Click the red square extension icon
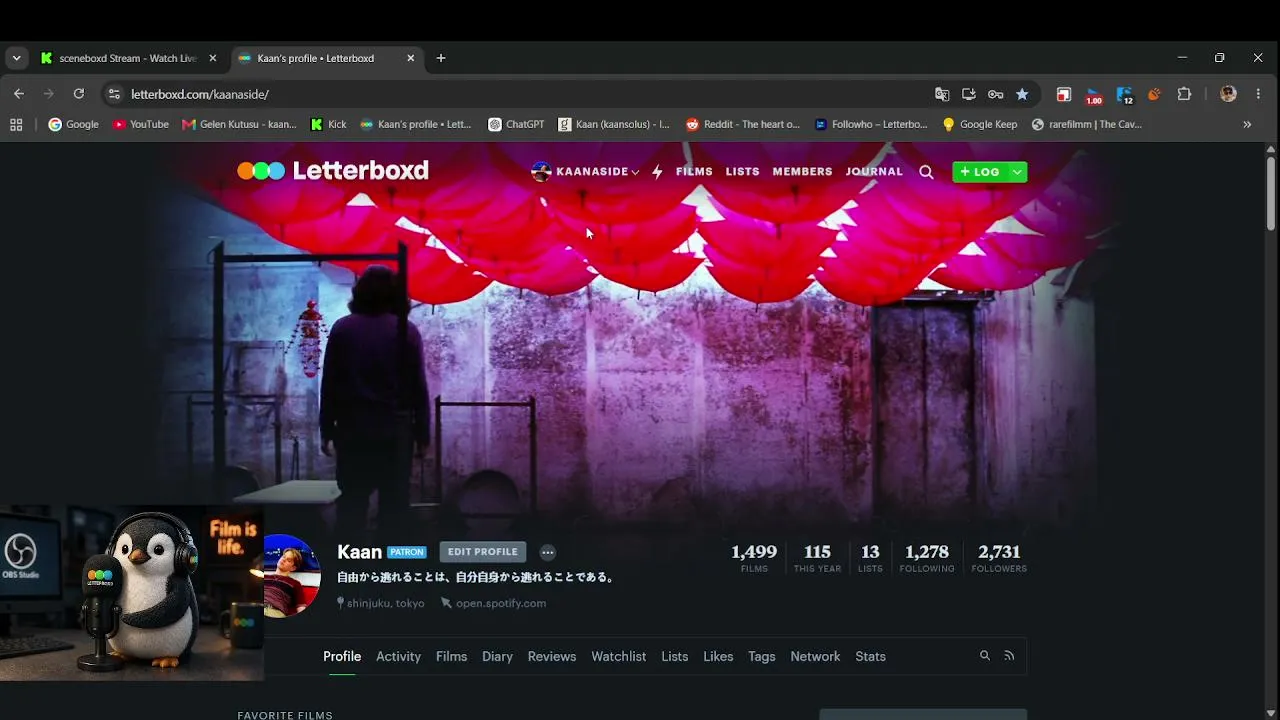Viewport: 1280px width, 720px height. tap(1064, 94)
